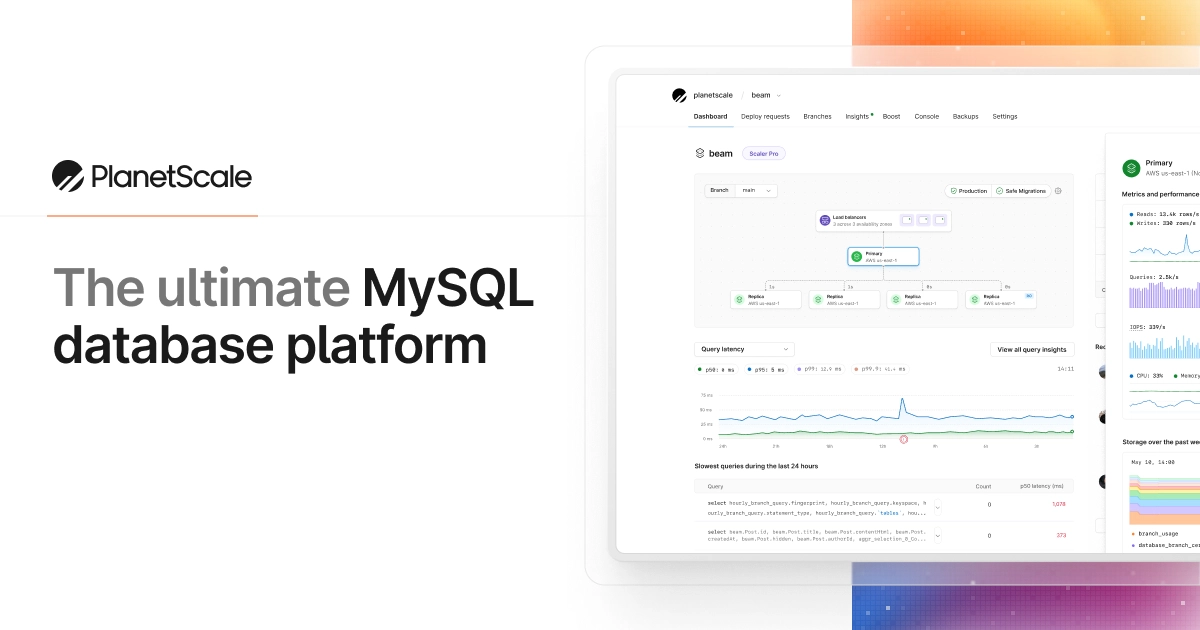Viewport: 1200px width, 630px height.
Task: Open the Branch main dropdown
Action: point(755,190)
